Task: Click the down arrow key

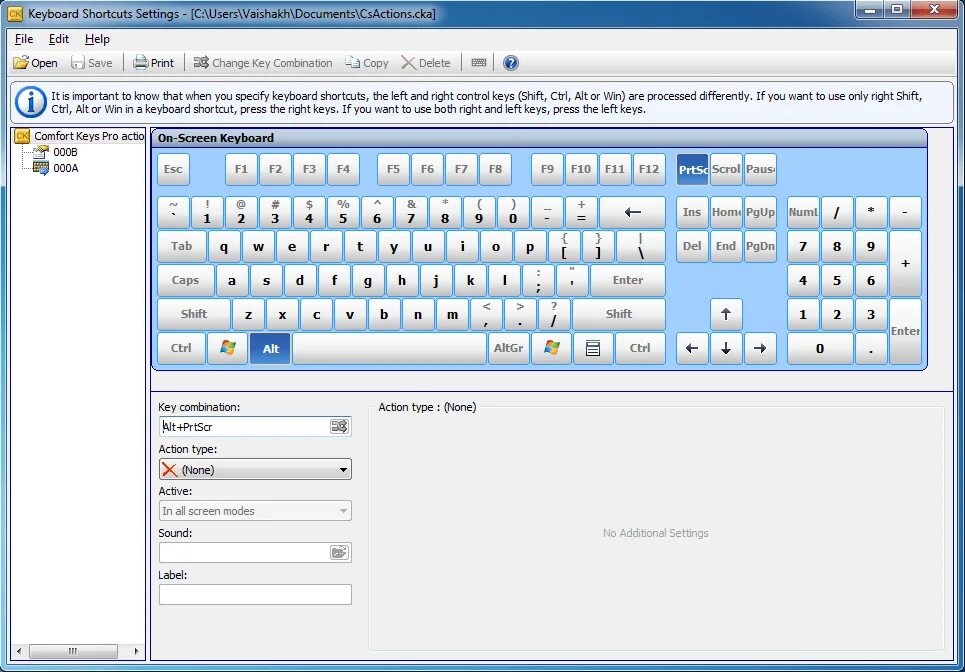Action: [x=726, y=348]
